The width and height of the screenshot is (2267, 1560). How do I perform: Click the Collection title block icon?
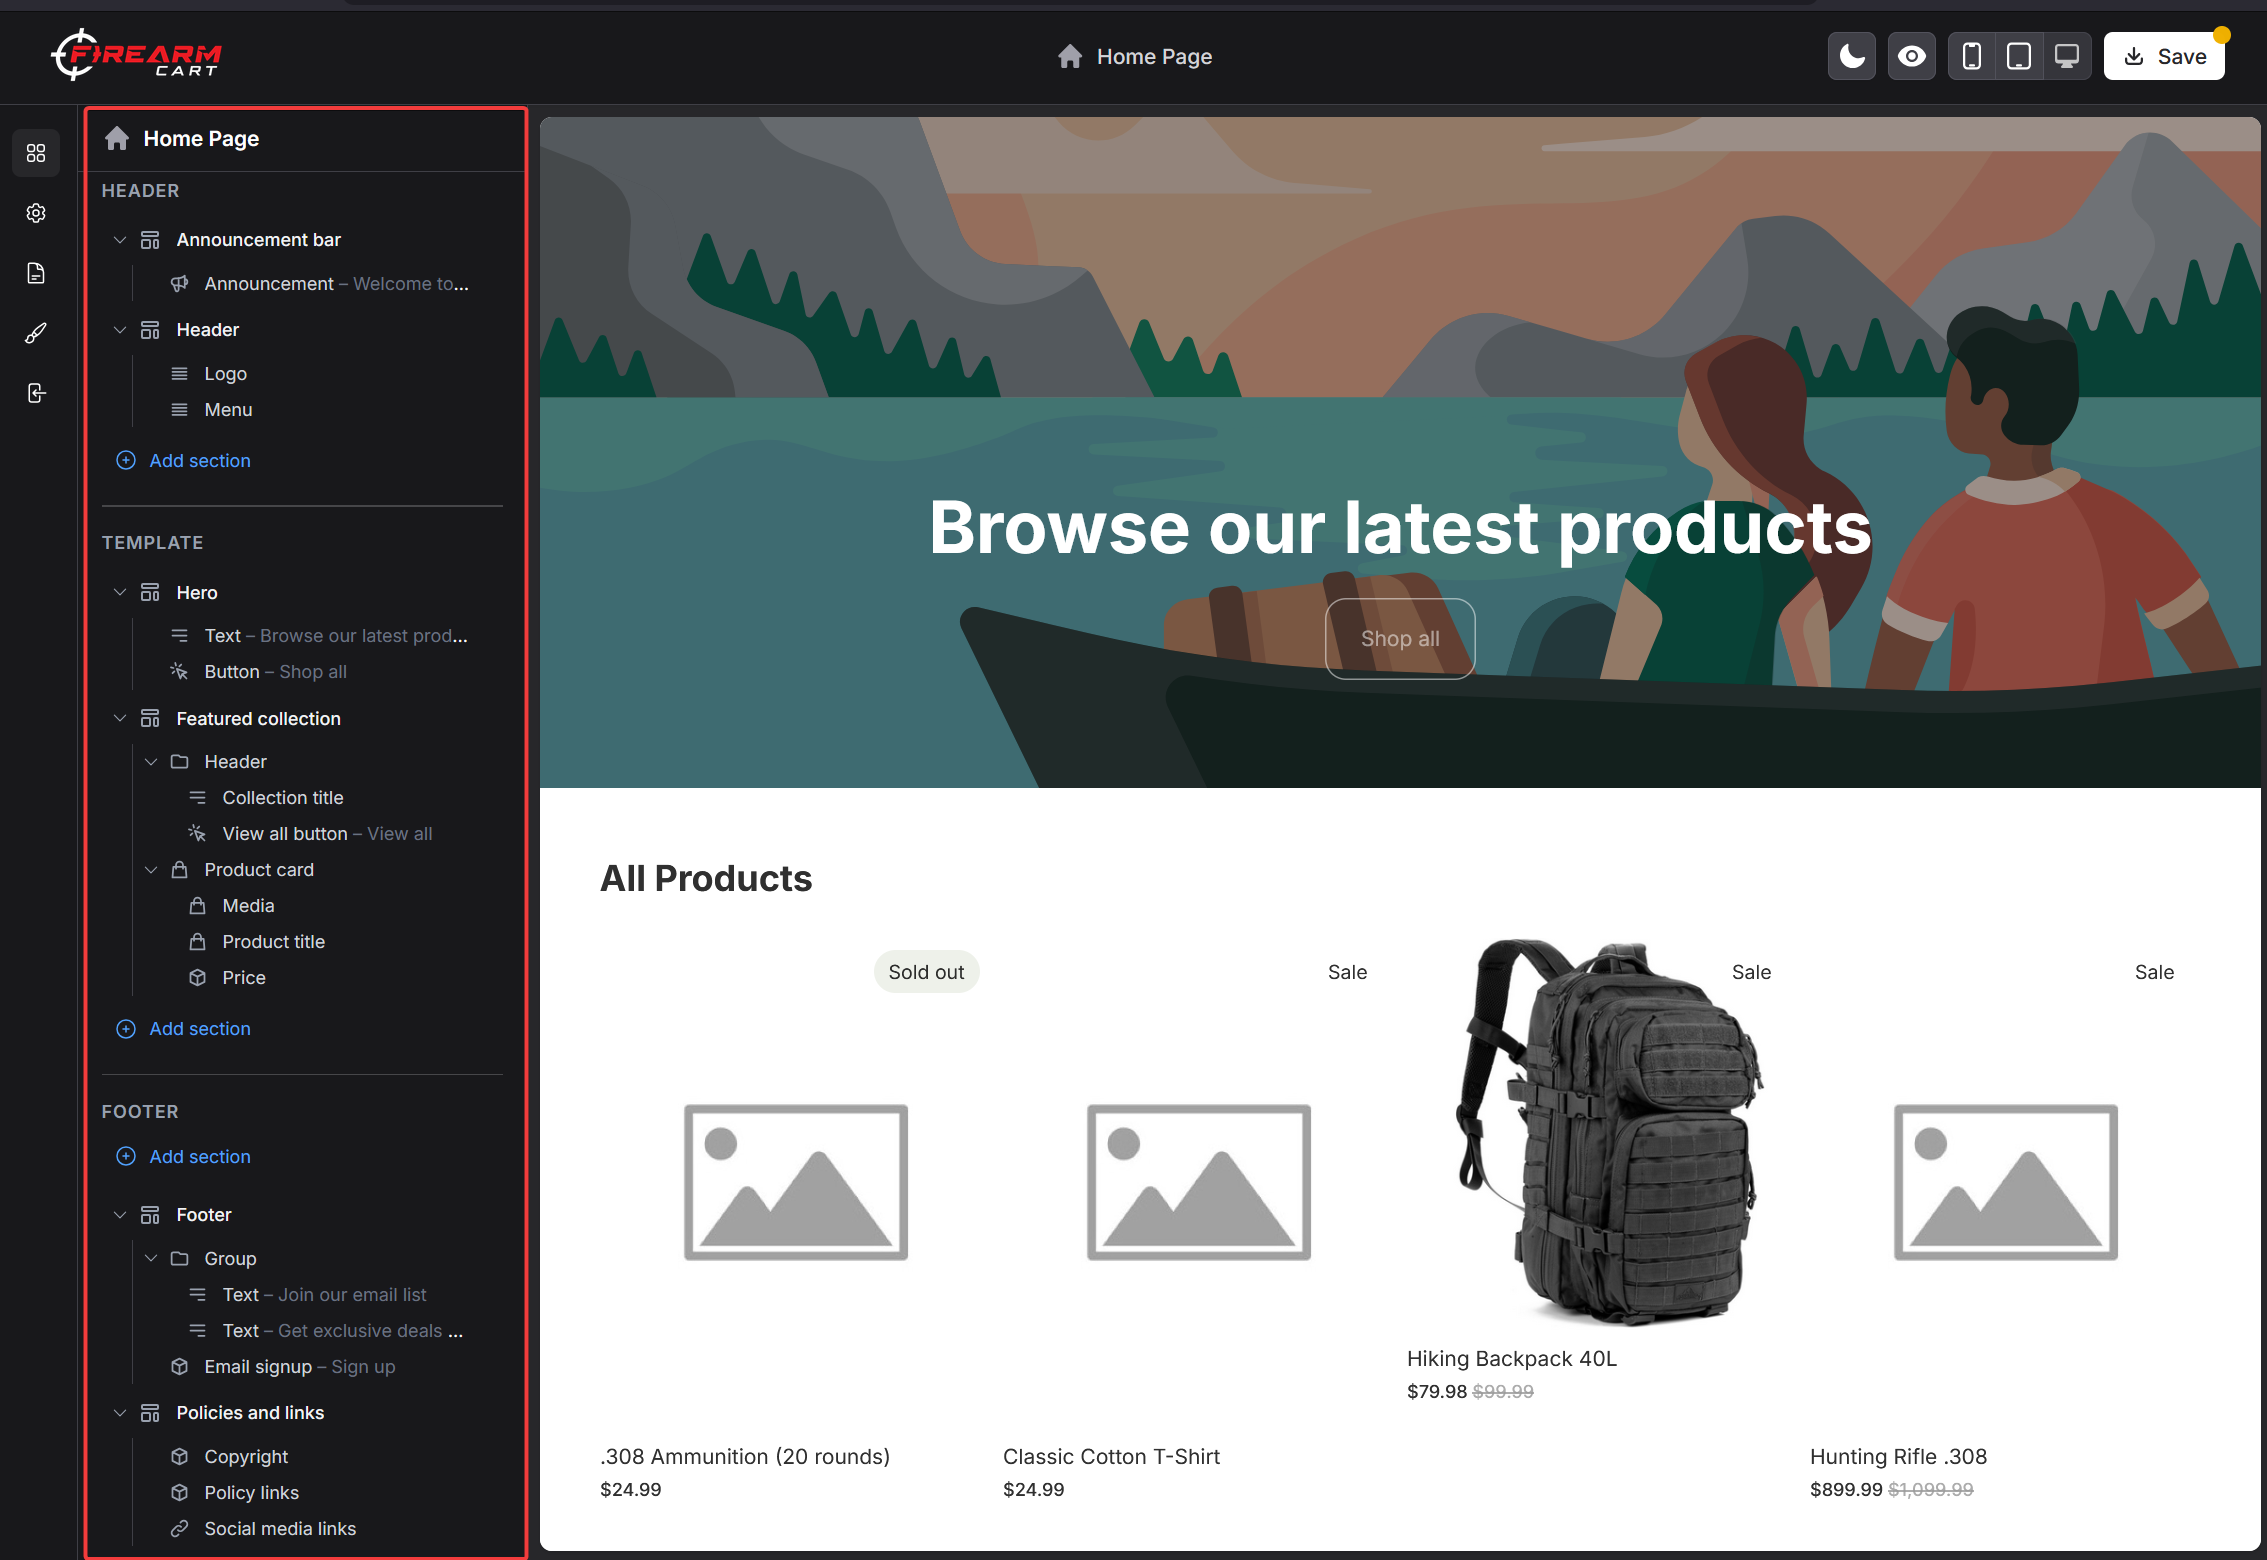(198, 798)
